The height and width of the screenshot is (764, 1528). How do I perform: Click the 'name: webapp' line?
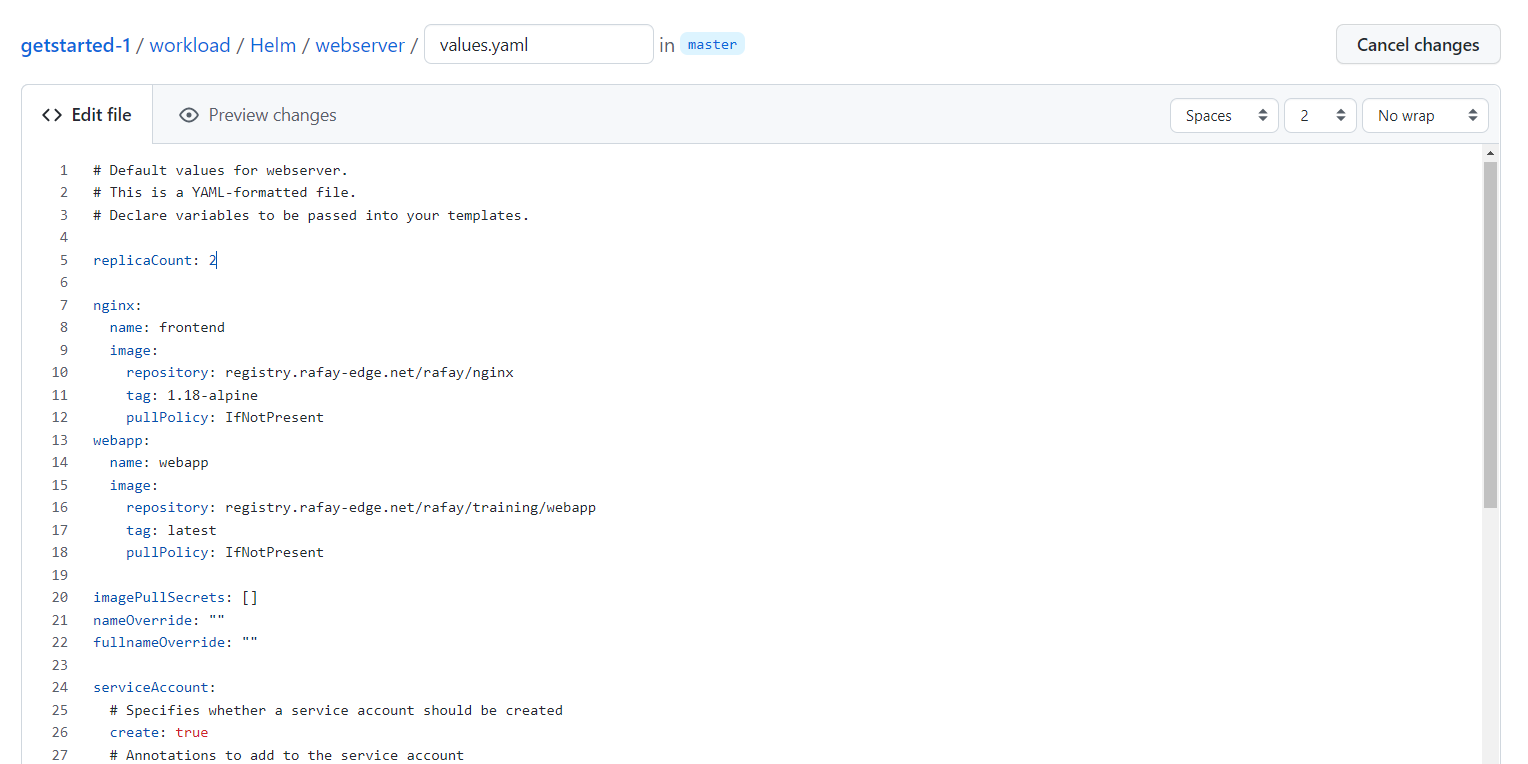pyautogui.click(x=159, y=462)
